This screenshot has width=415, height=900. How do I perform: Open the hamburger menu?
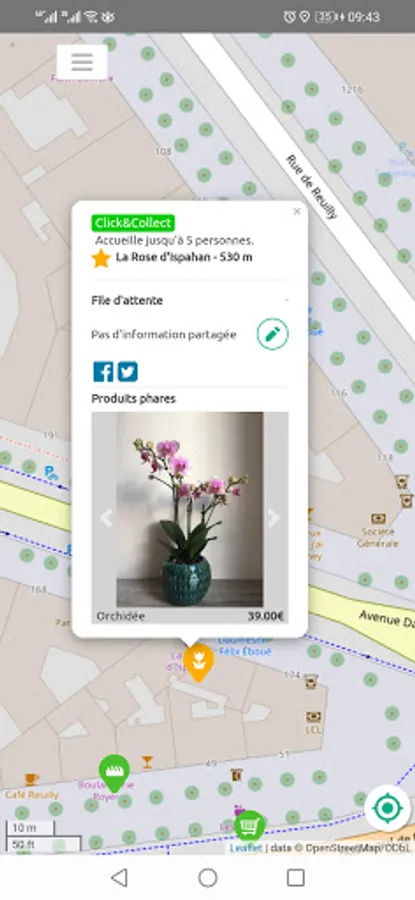coord(82,62)
